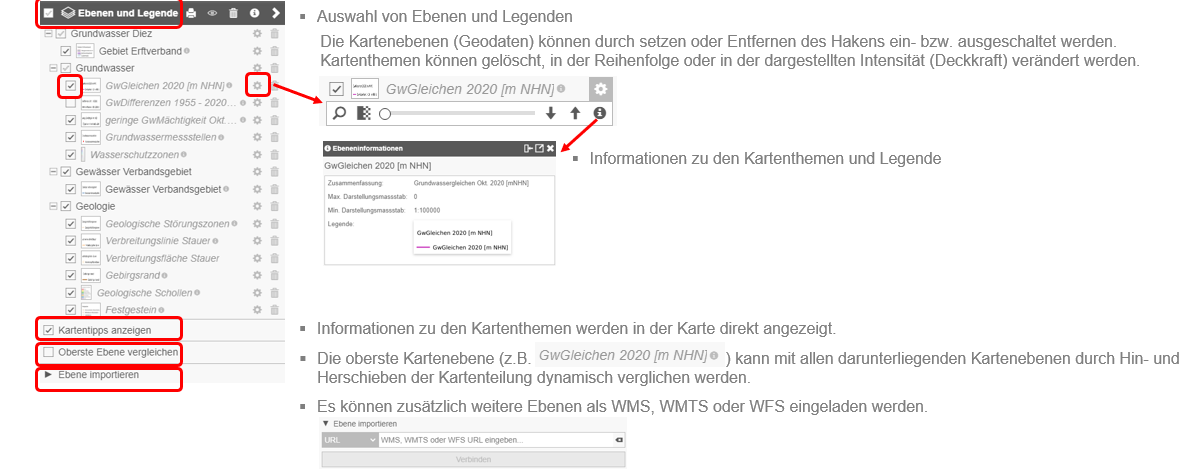The height and width of the screenshot is (469, 1183).
Task: Uncheck the geringe GwMächtigkeit layer checkbox
Action: [x=71, y=120]
